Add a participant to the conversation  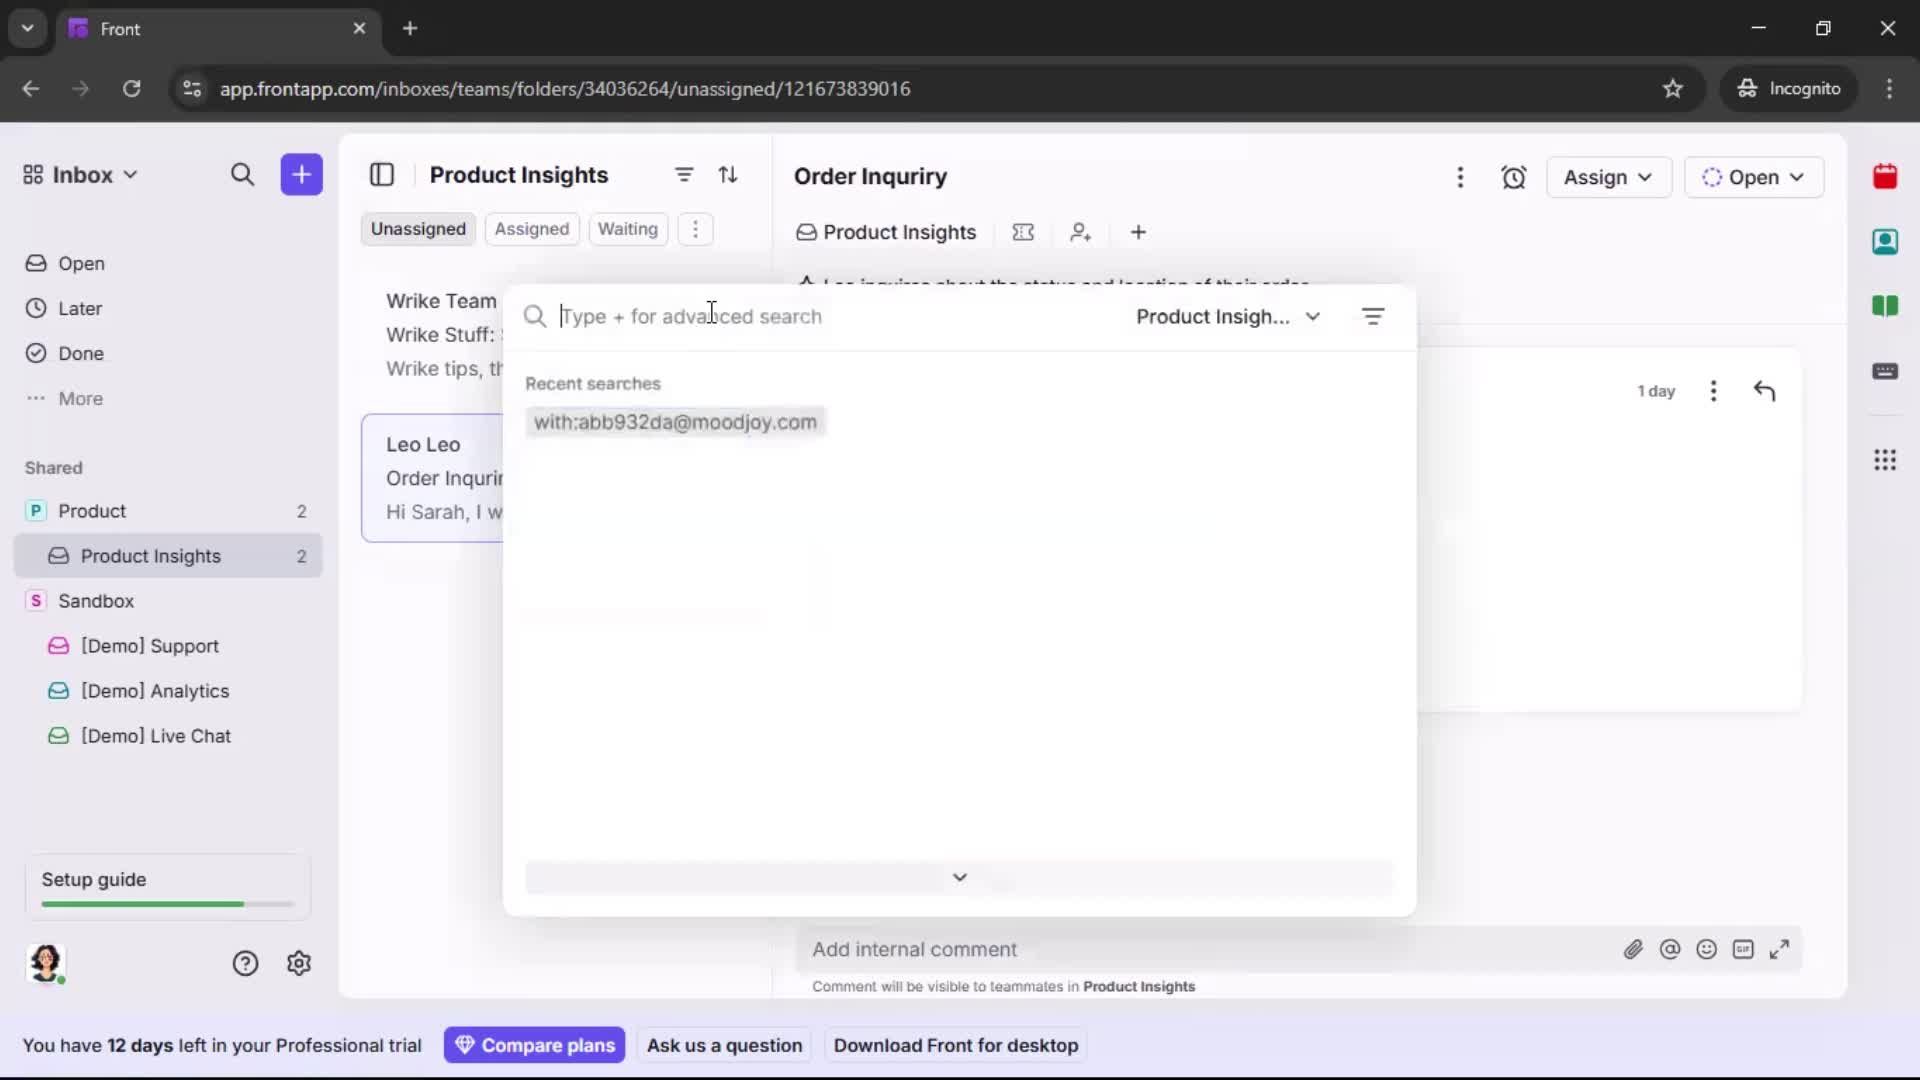[x=1081, y=232]
